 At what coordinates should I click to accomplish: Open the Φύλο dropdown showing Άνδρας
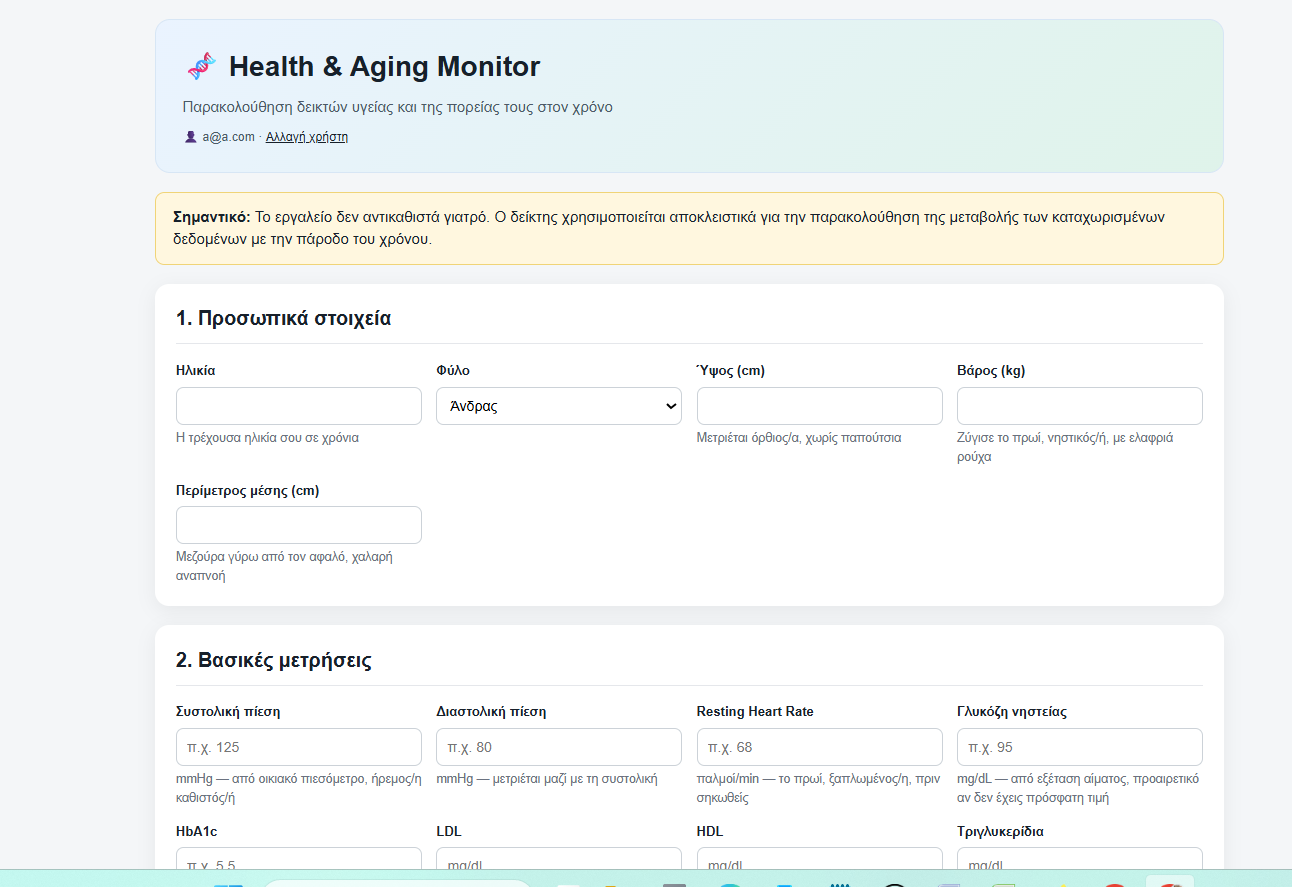pos(559,406)
